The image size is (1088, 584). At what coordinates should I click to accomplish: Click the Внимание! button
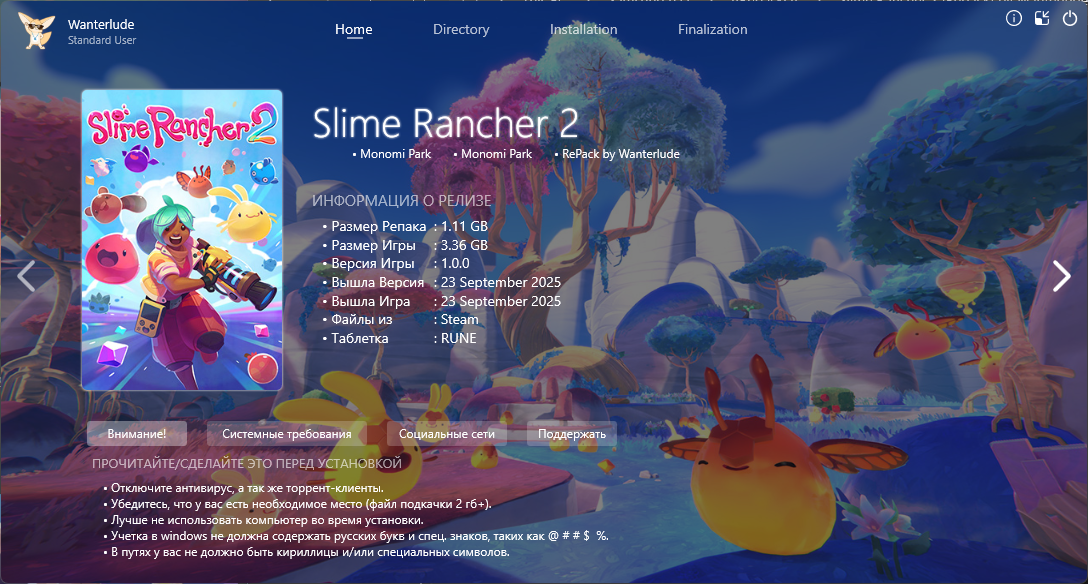(137, 433)
